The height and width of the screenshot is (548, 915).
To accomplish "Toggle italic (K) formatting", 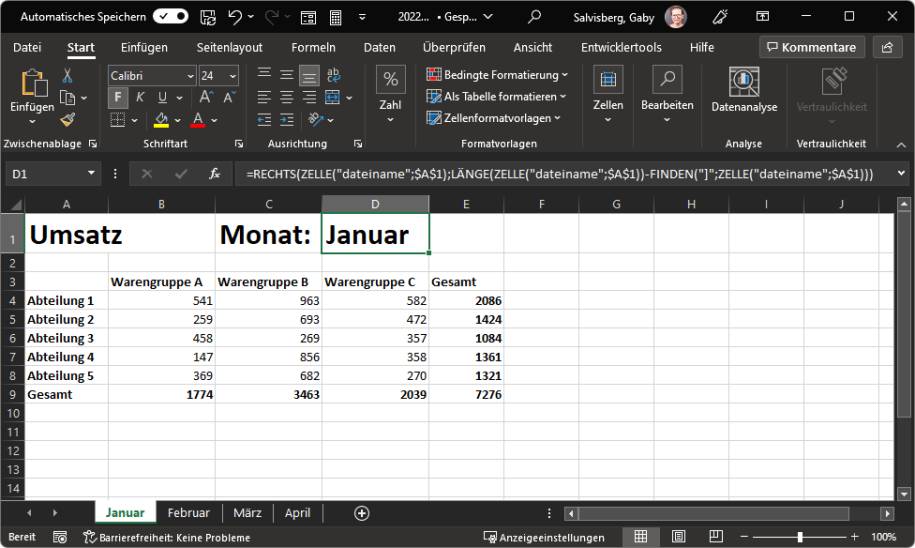I will 140,97.
